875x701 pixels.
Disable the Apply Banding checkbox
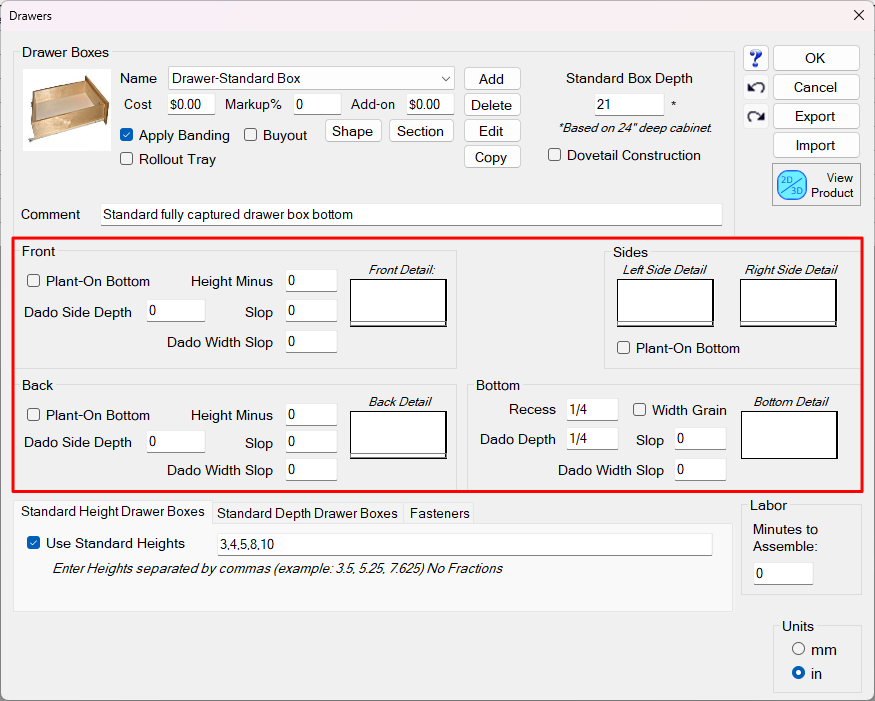pyautogui.click(x=127, y=135)
